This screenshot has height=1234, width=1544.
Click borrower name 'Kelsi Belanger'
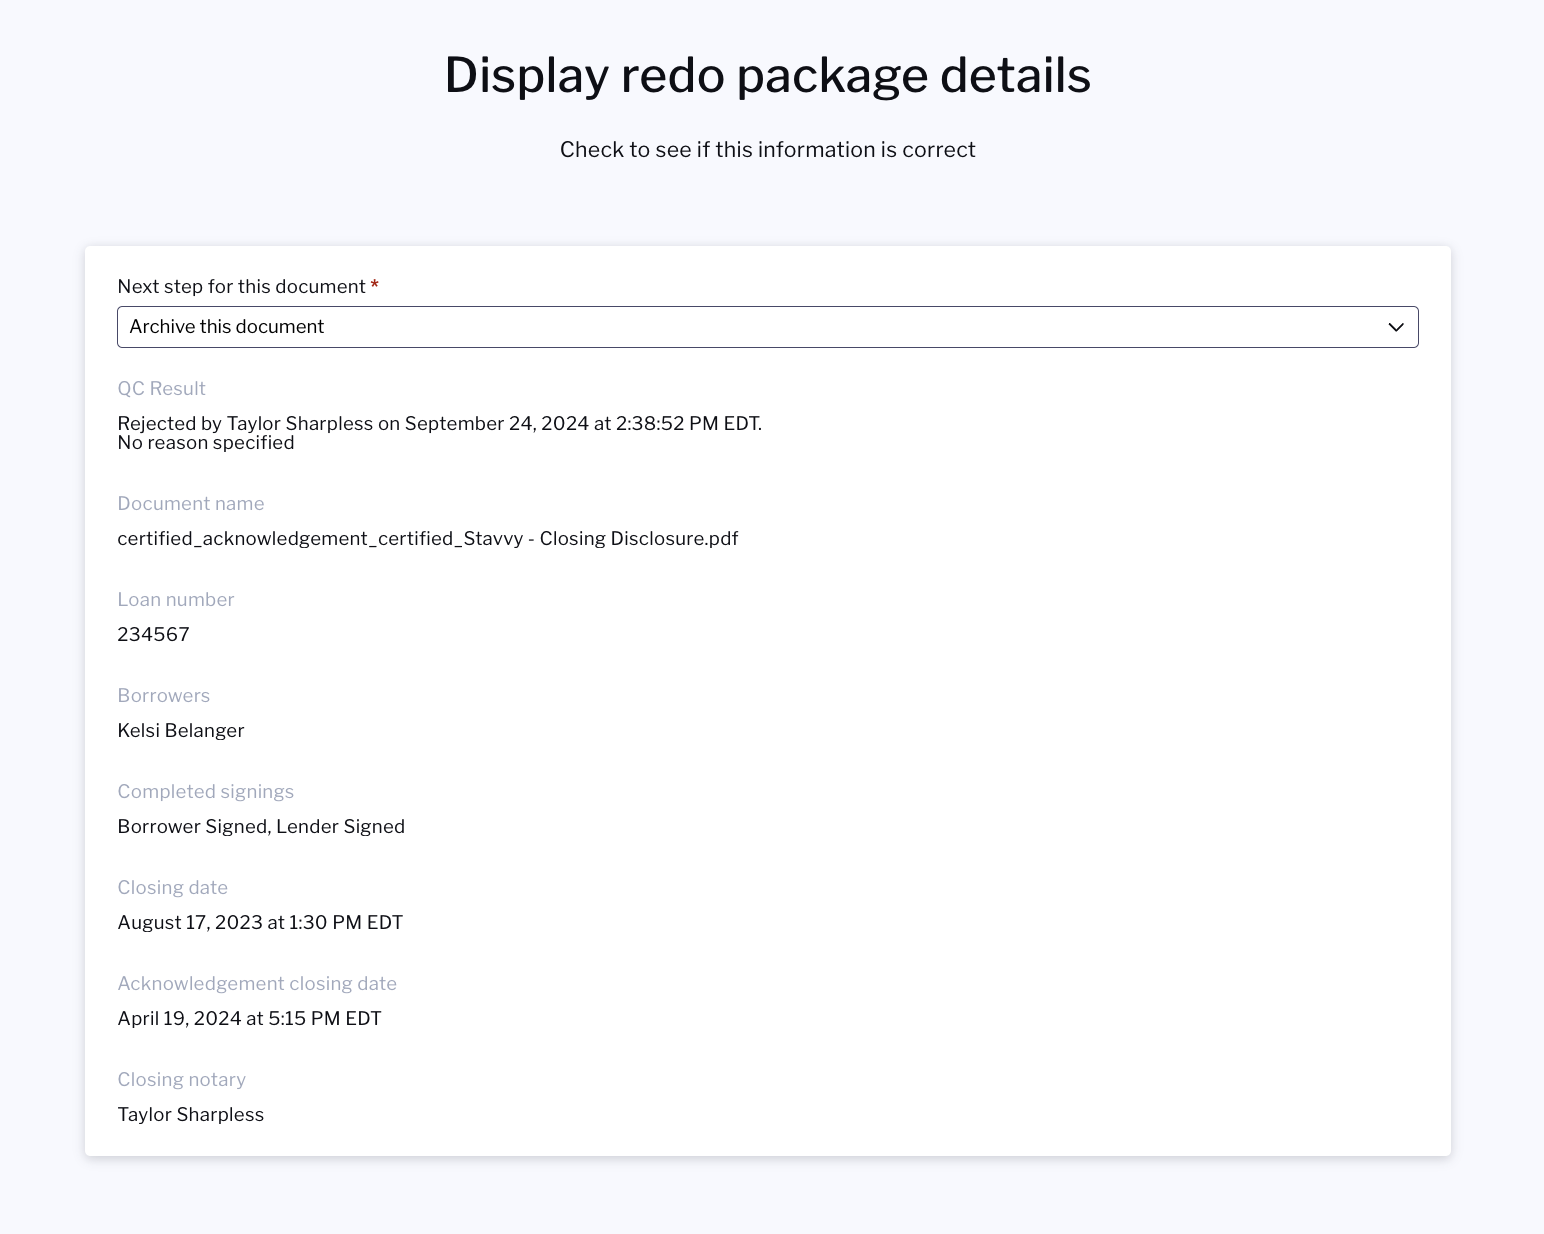pos(180,731)
